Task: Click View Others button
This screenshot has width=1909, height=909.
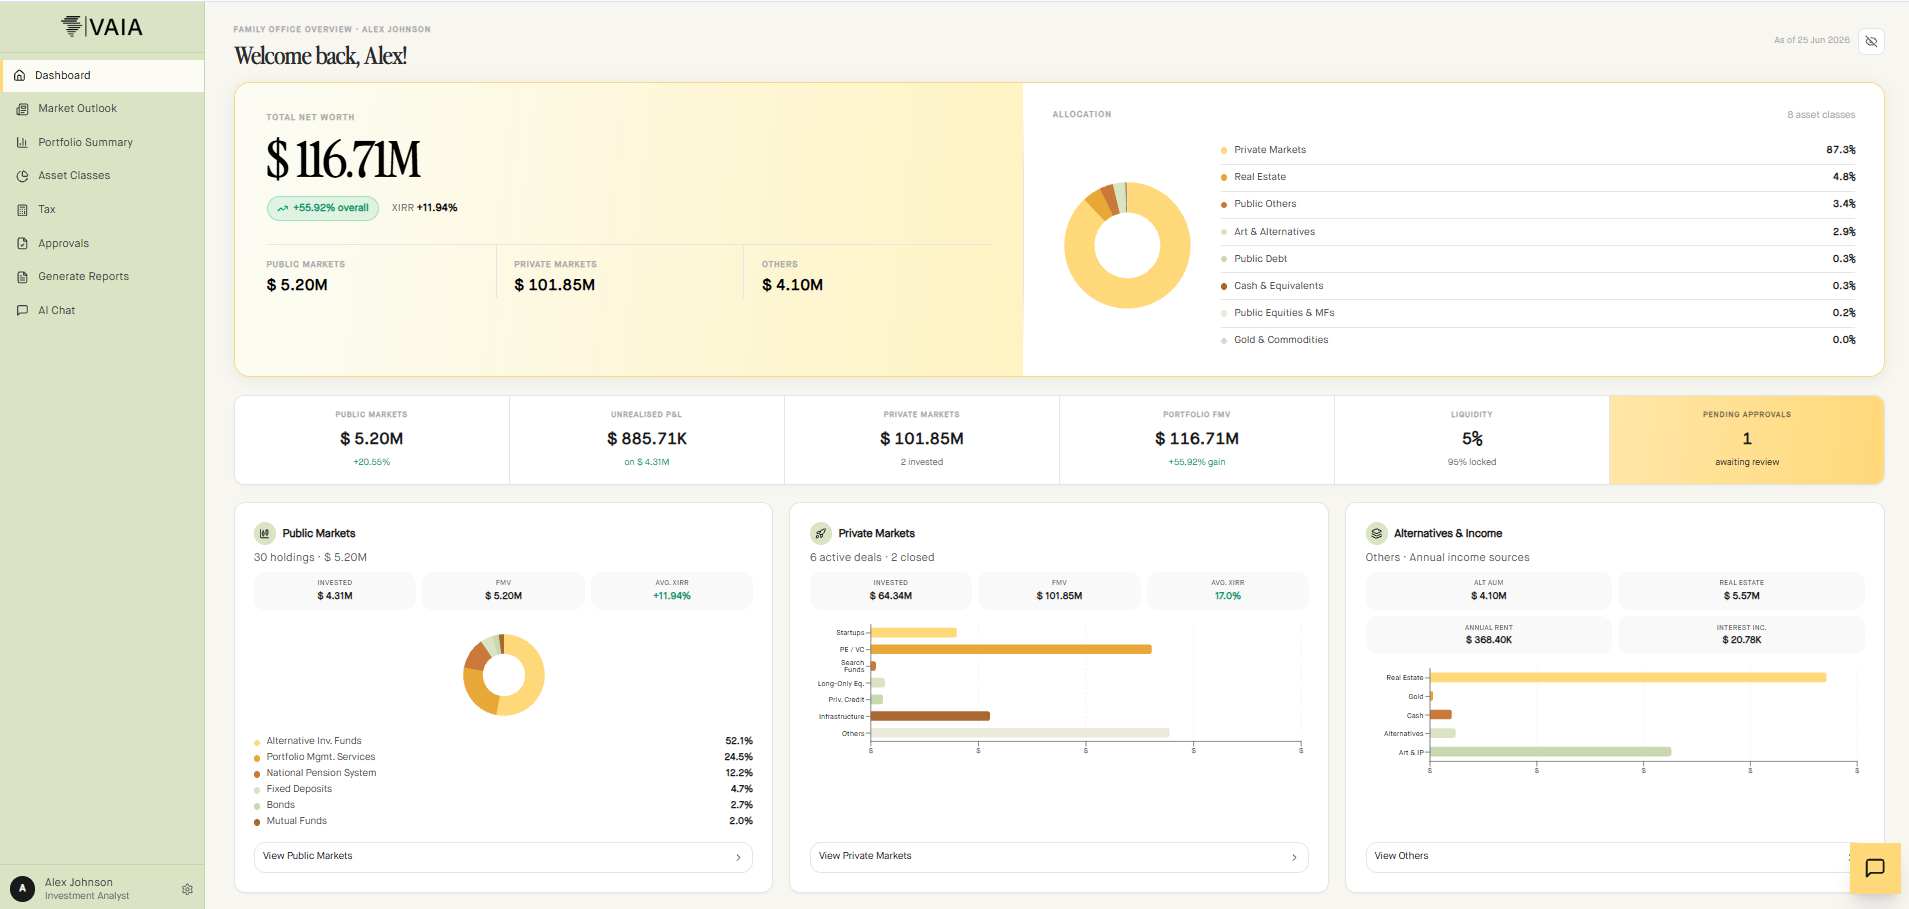Action: tap(1615, 857)
